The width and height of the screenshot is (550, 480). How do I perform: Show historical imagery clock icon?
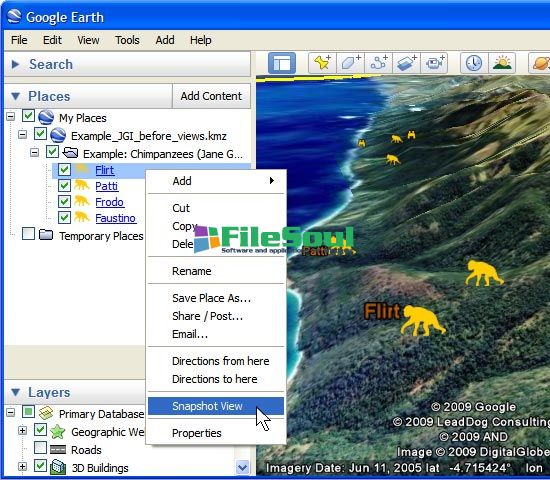point(474,63)
